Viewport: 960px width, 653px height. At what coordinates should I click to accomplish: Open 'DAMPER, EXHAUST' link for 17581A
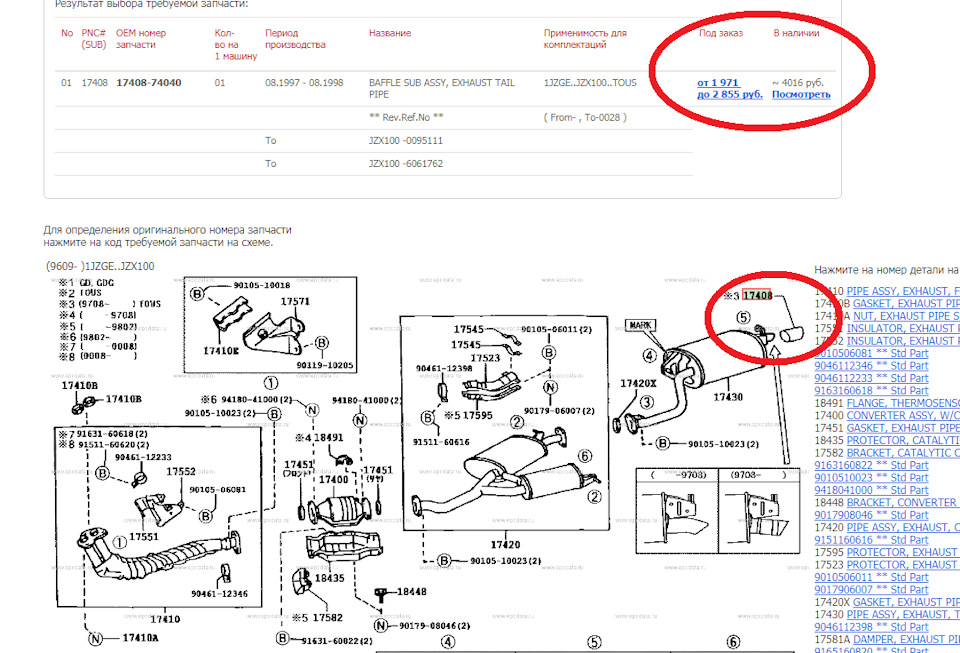[x=906, y=640]
